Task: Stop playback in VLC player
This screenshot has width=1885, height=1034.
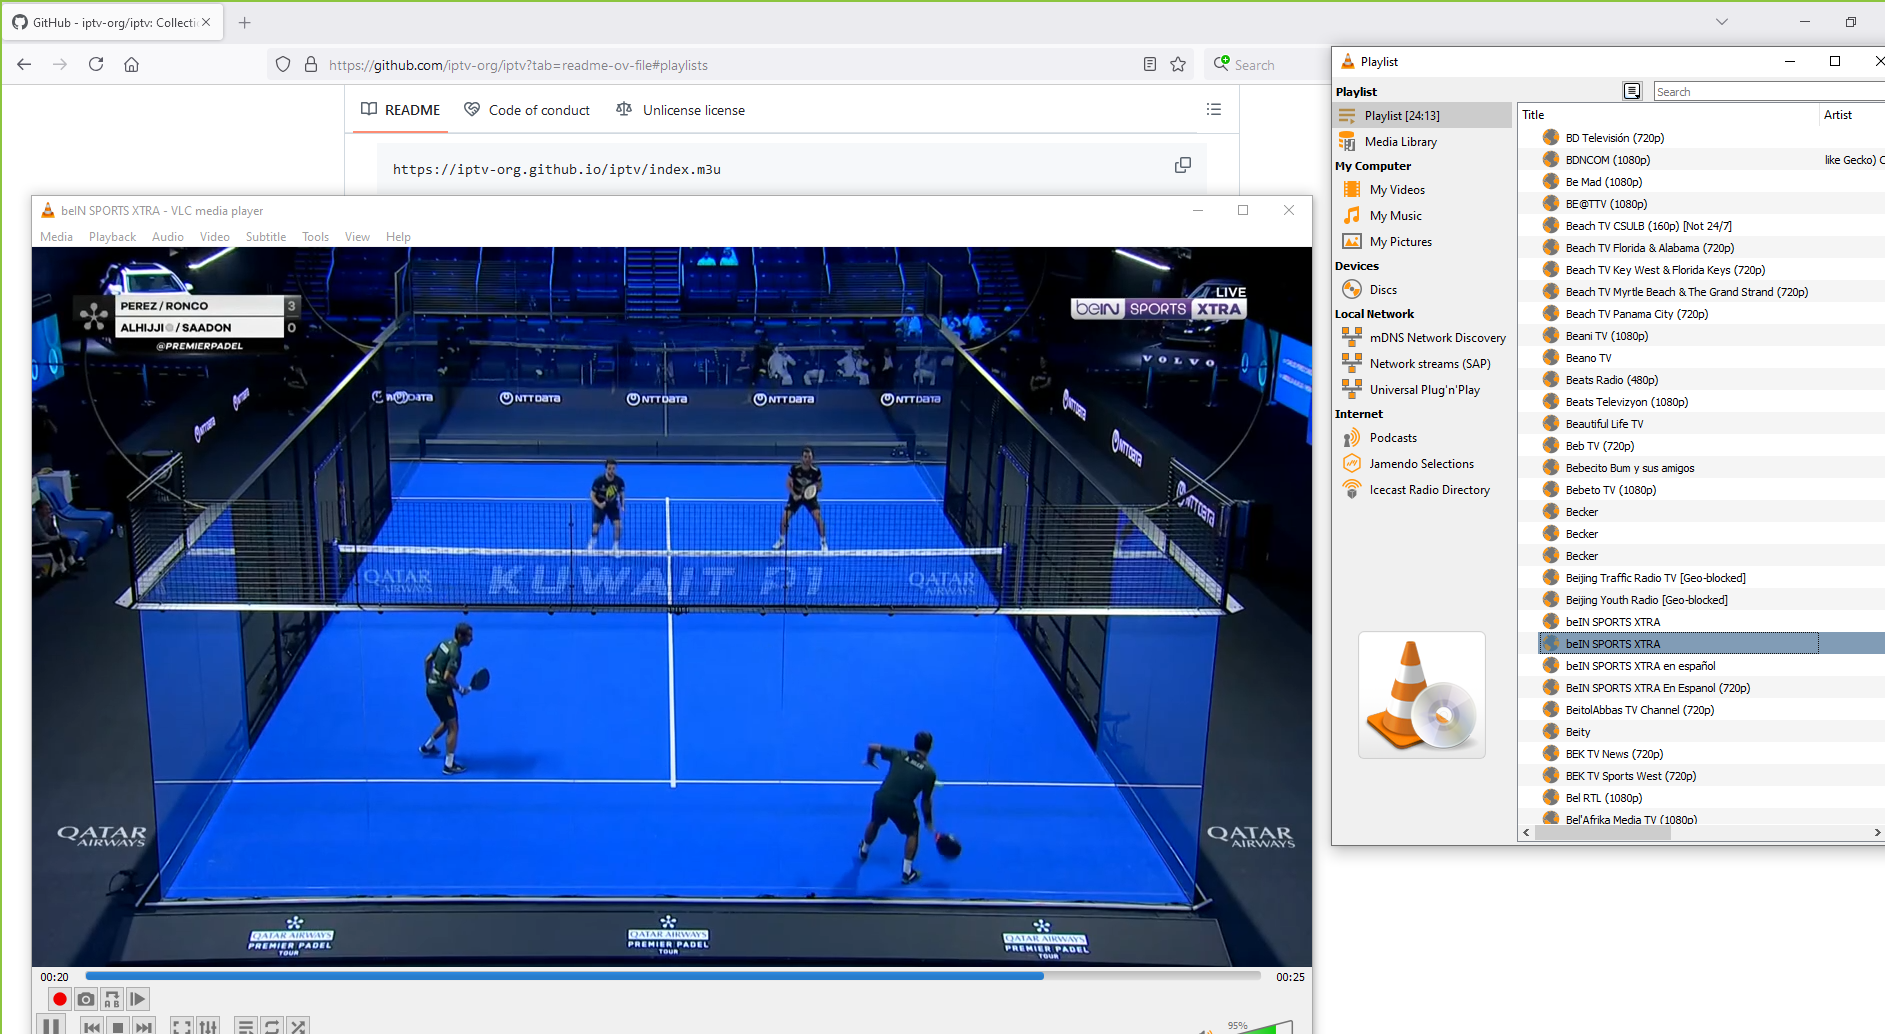Action: [118, 1026]
